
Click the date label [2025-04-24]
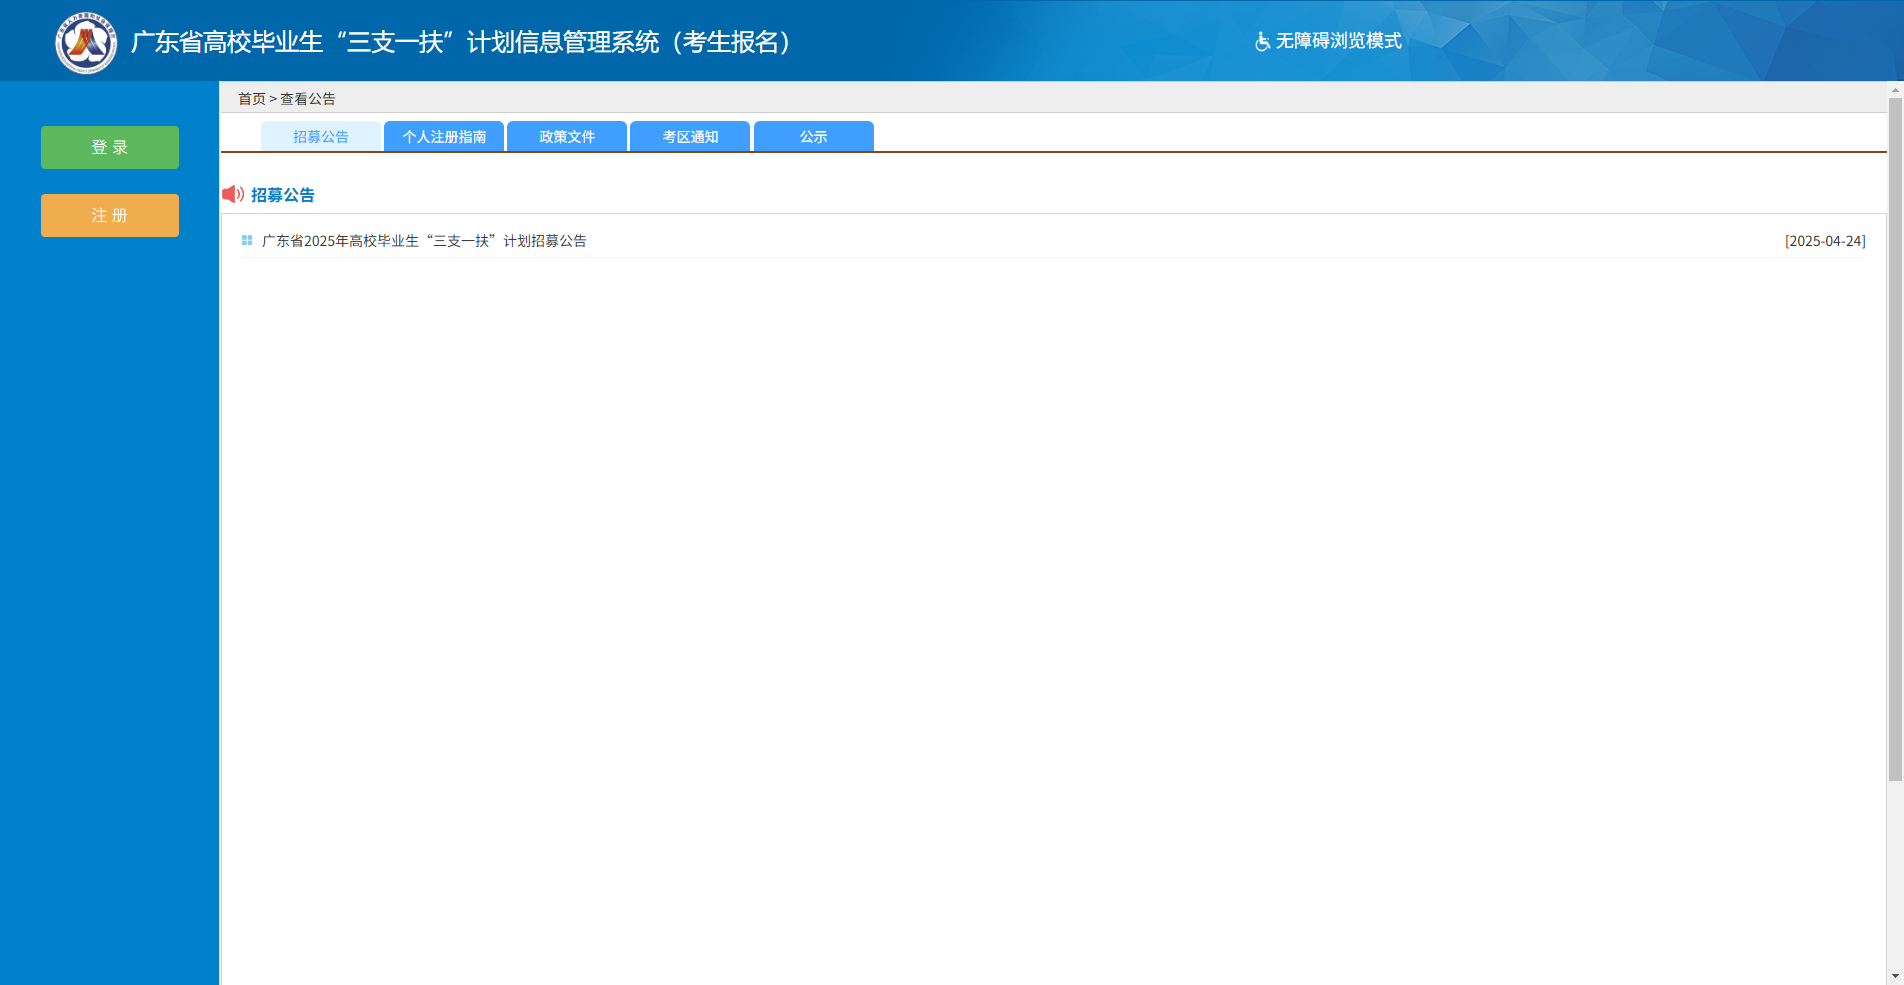1825,241
